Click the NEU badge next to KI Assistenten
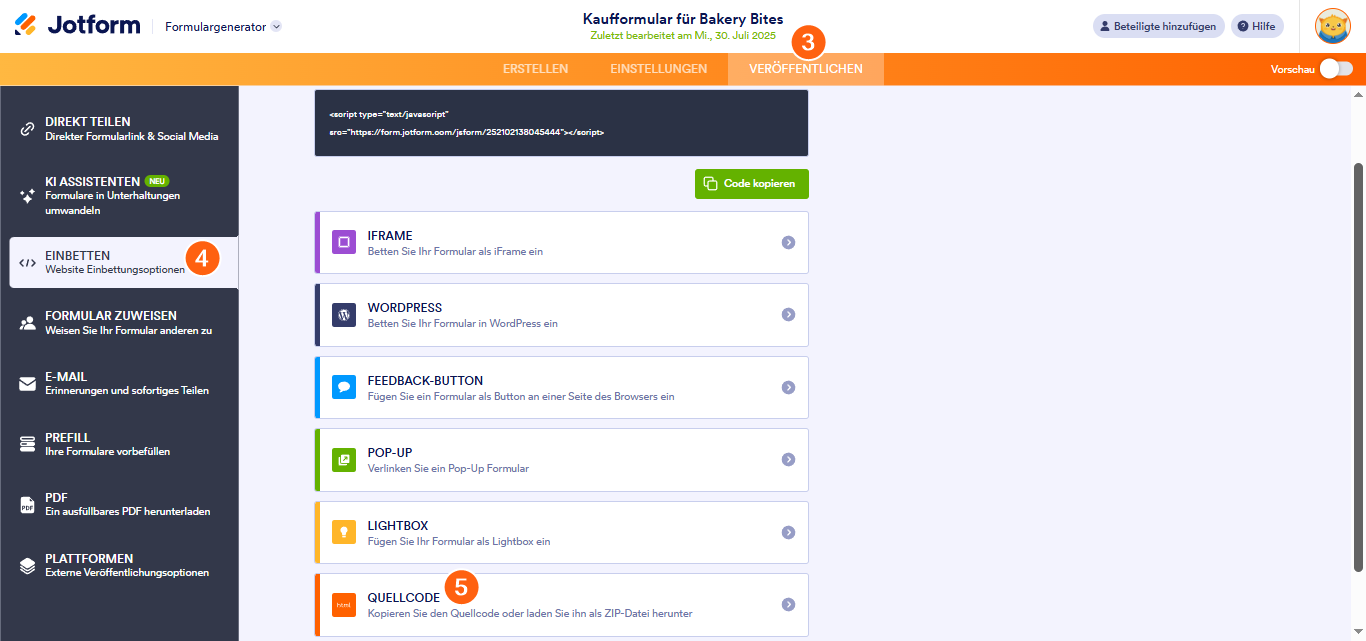This screenshot has height=641, width=1366. (x=157, y=181)
